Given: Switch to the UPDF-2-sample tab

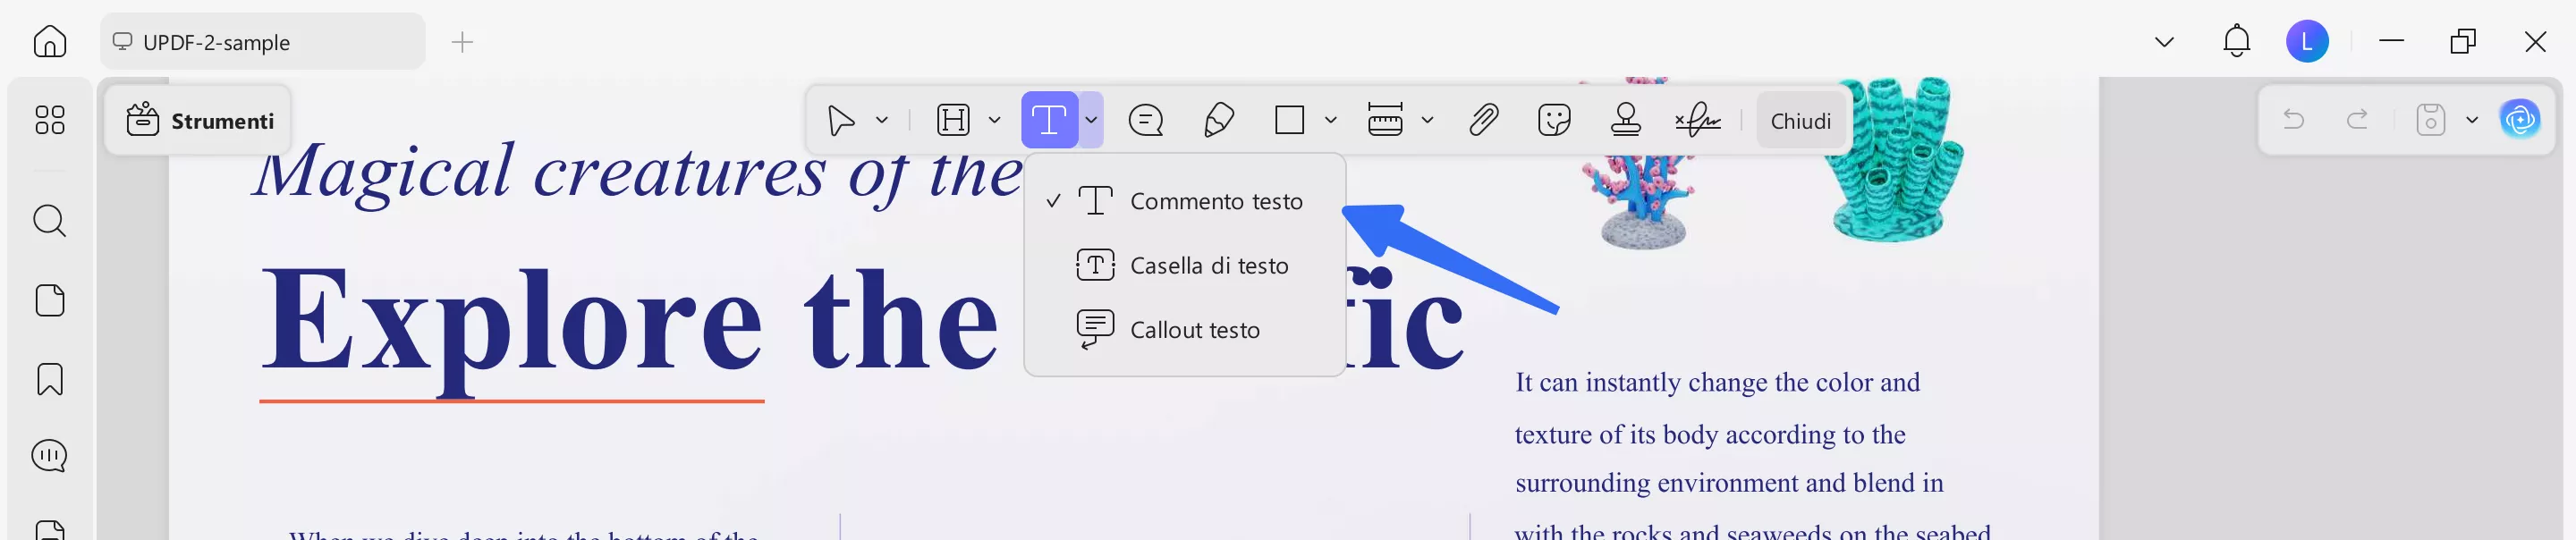Looking at the screenshot, I should tap(262, 42).
